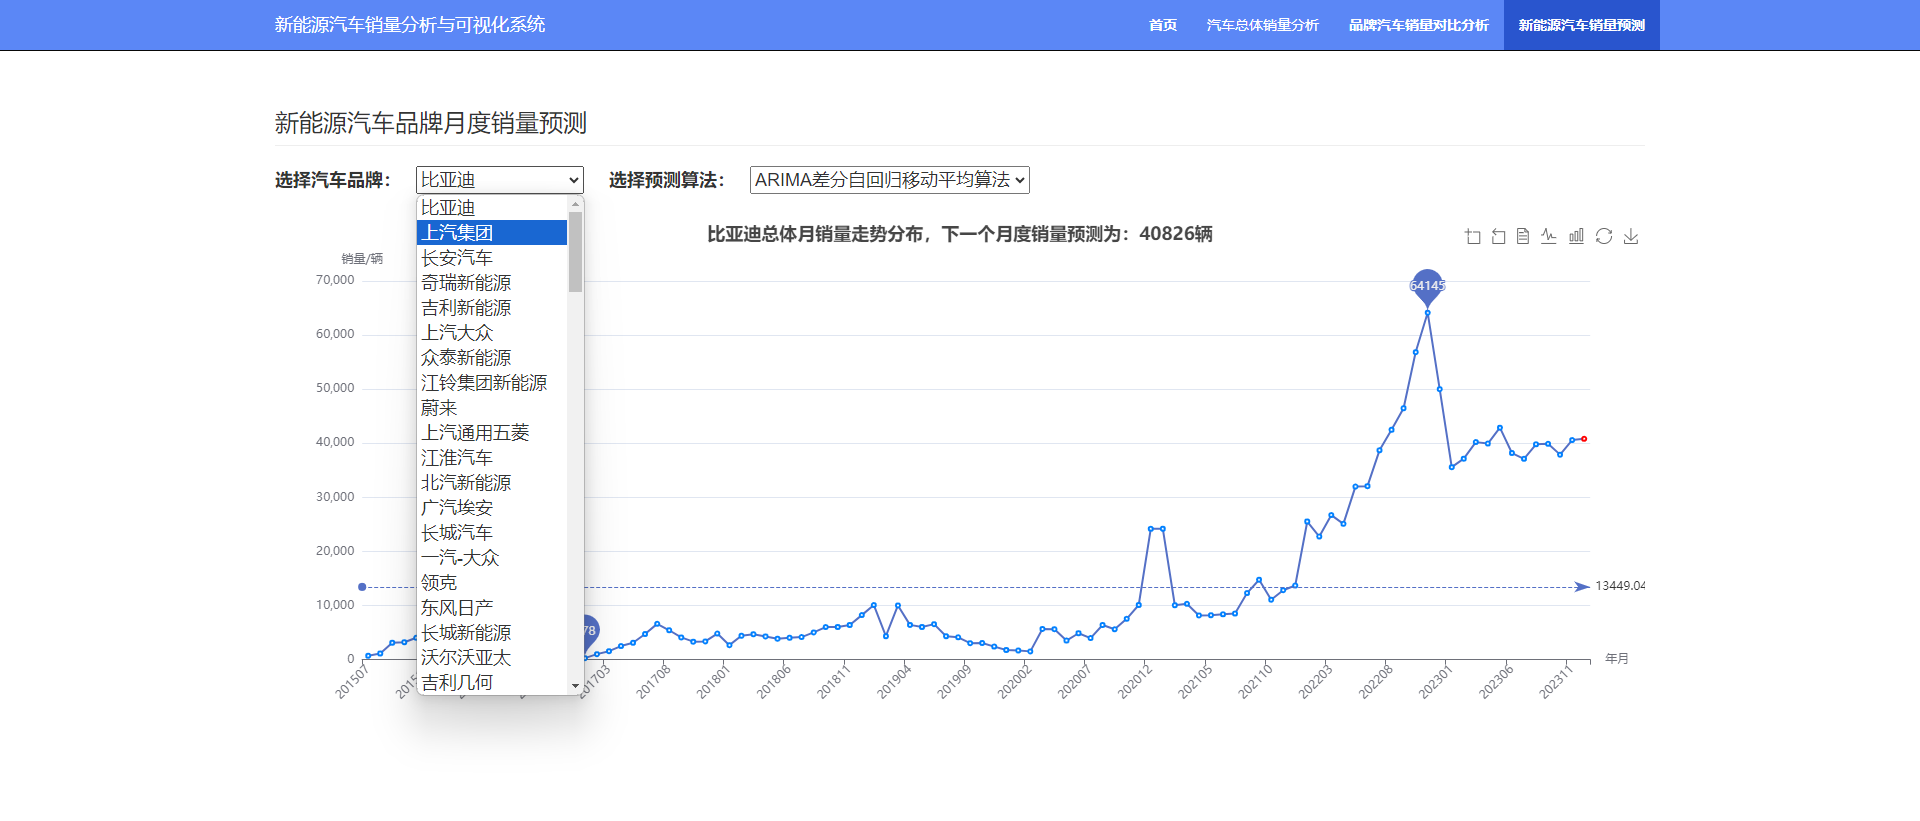Click the chart title with forecast 40826辆
The image size is (1920, 821).
[960, 234]
